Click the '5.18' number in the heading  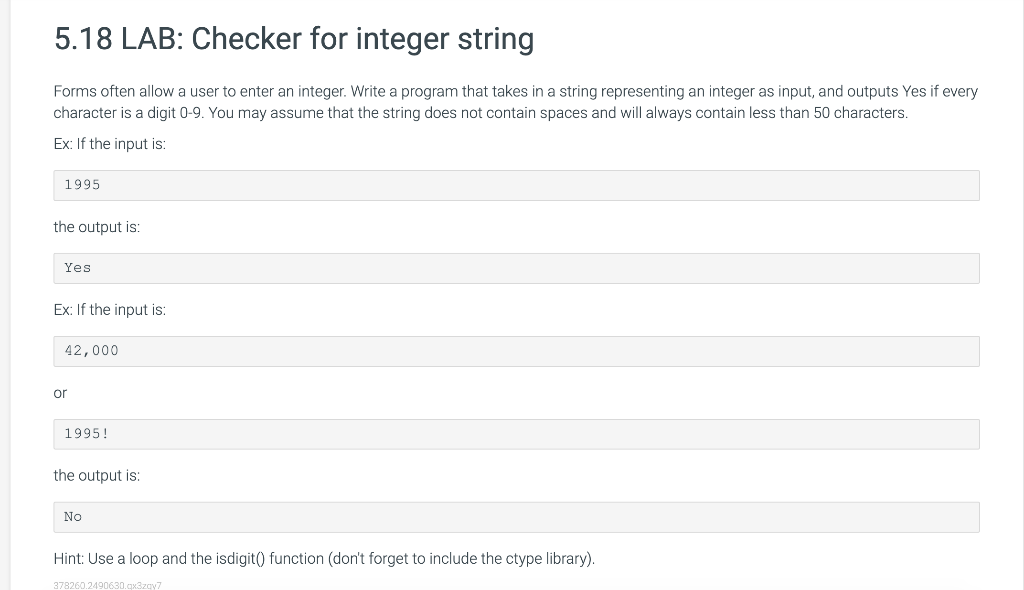83,39
